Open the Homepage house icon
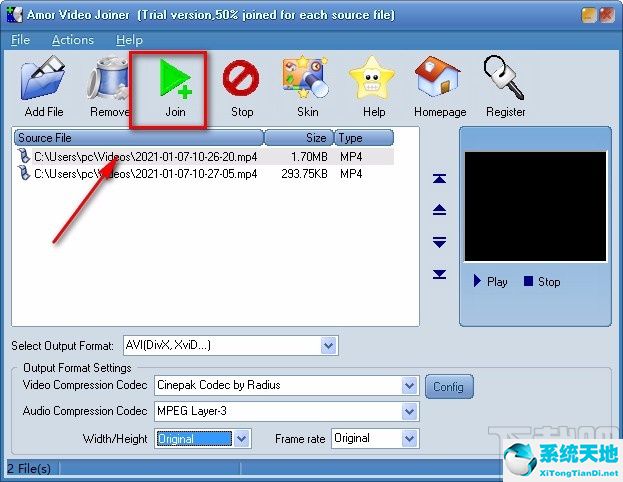This screenshot has width=623, height=482. (x=438, y=82)
